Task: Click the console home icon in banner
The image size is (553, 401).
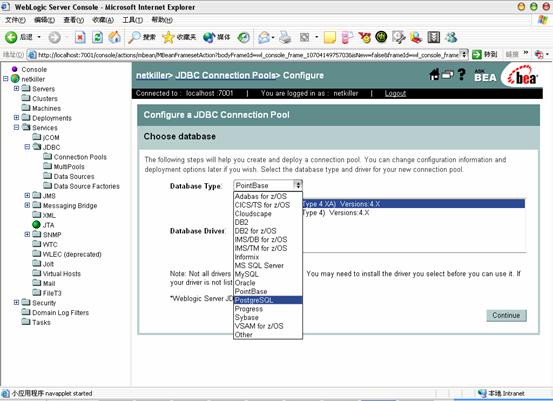Action: pyautogui.click(x=434, y=74)
